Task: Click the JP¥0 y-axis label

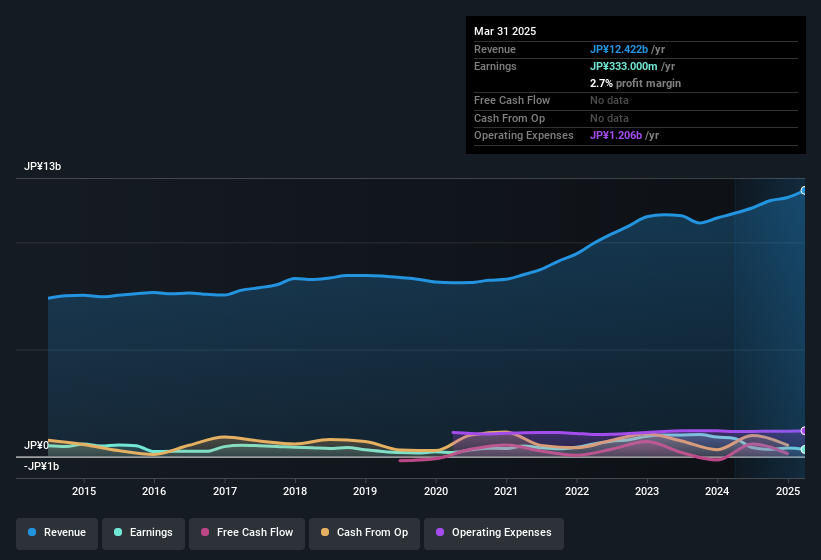Action: (36, 445)
